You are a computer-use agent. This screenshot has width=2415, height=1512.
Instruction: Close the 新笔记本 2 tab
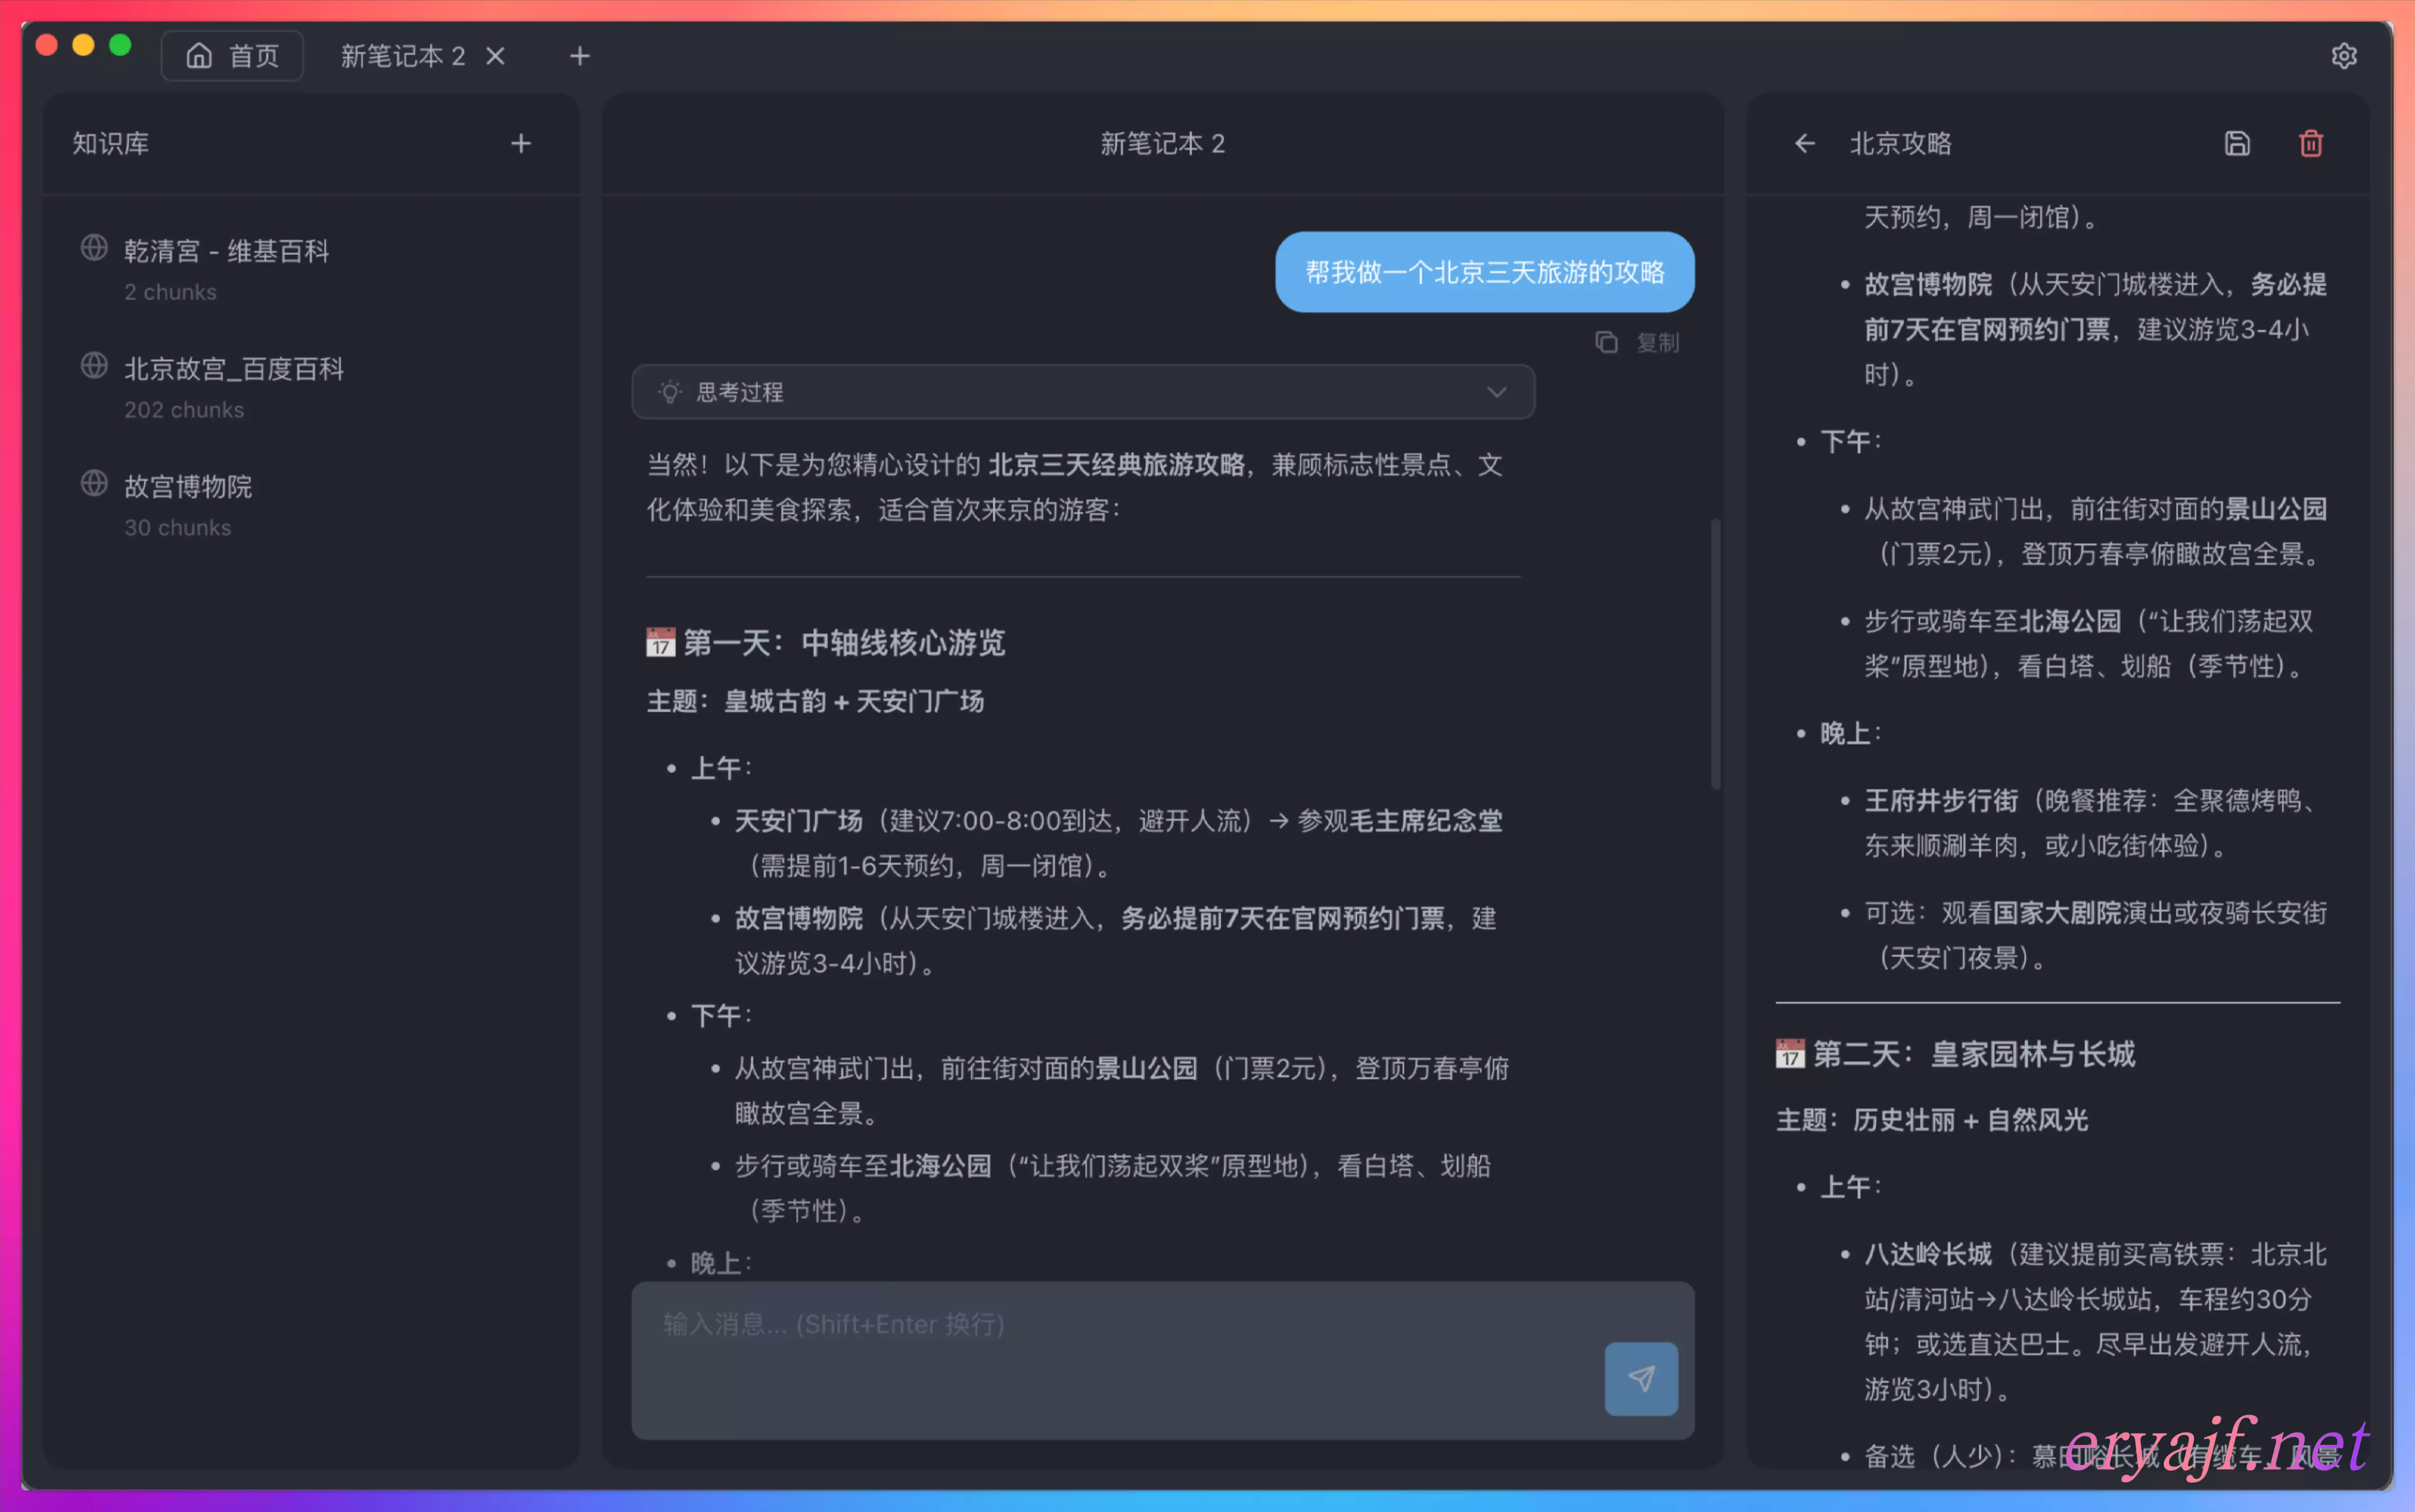495,56
